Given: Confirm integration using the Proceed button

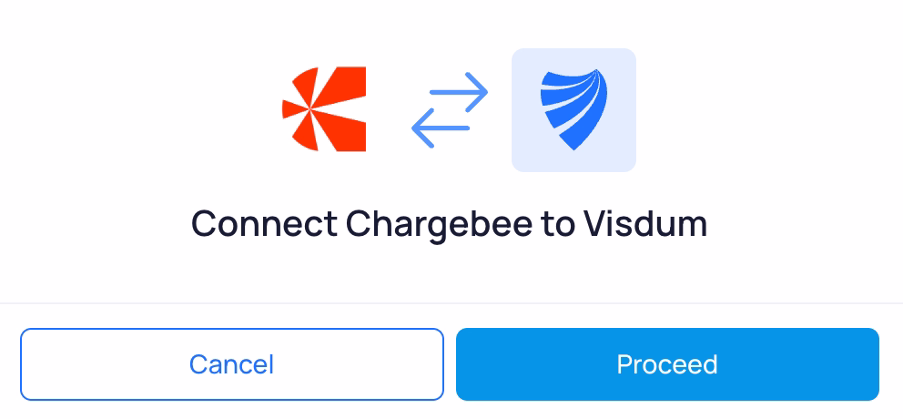Looking at the screenshot, I should (x=667, y=364).
